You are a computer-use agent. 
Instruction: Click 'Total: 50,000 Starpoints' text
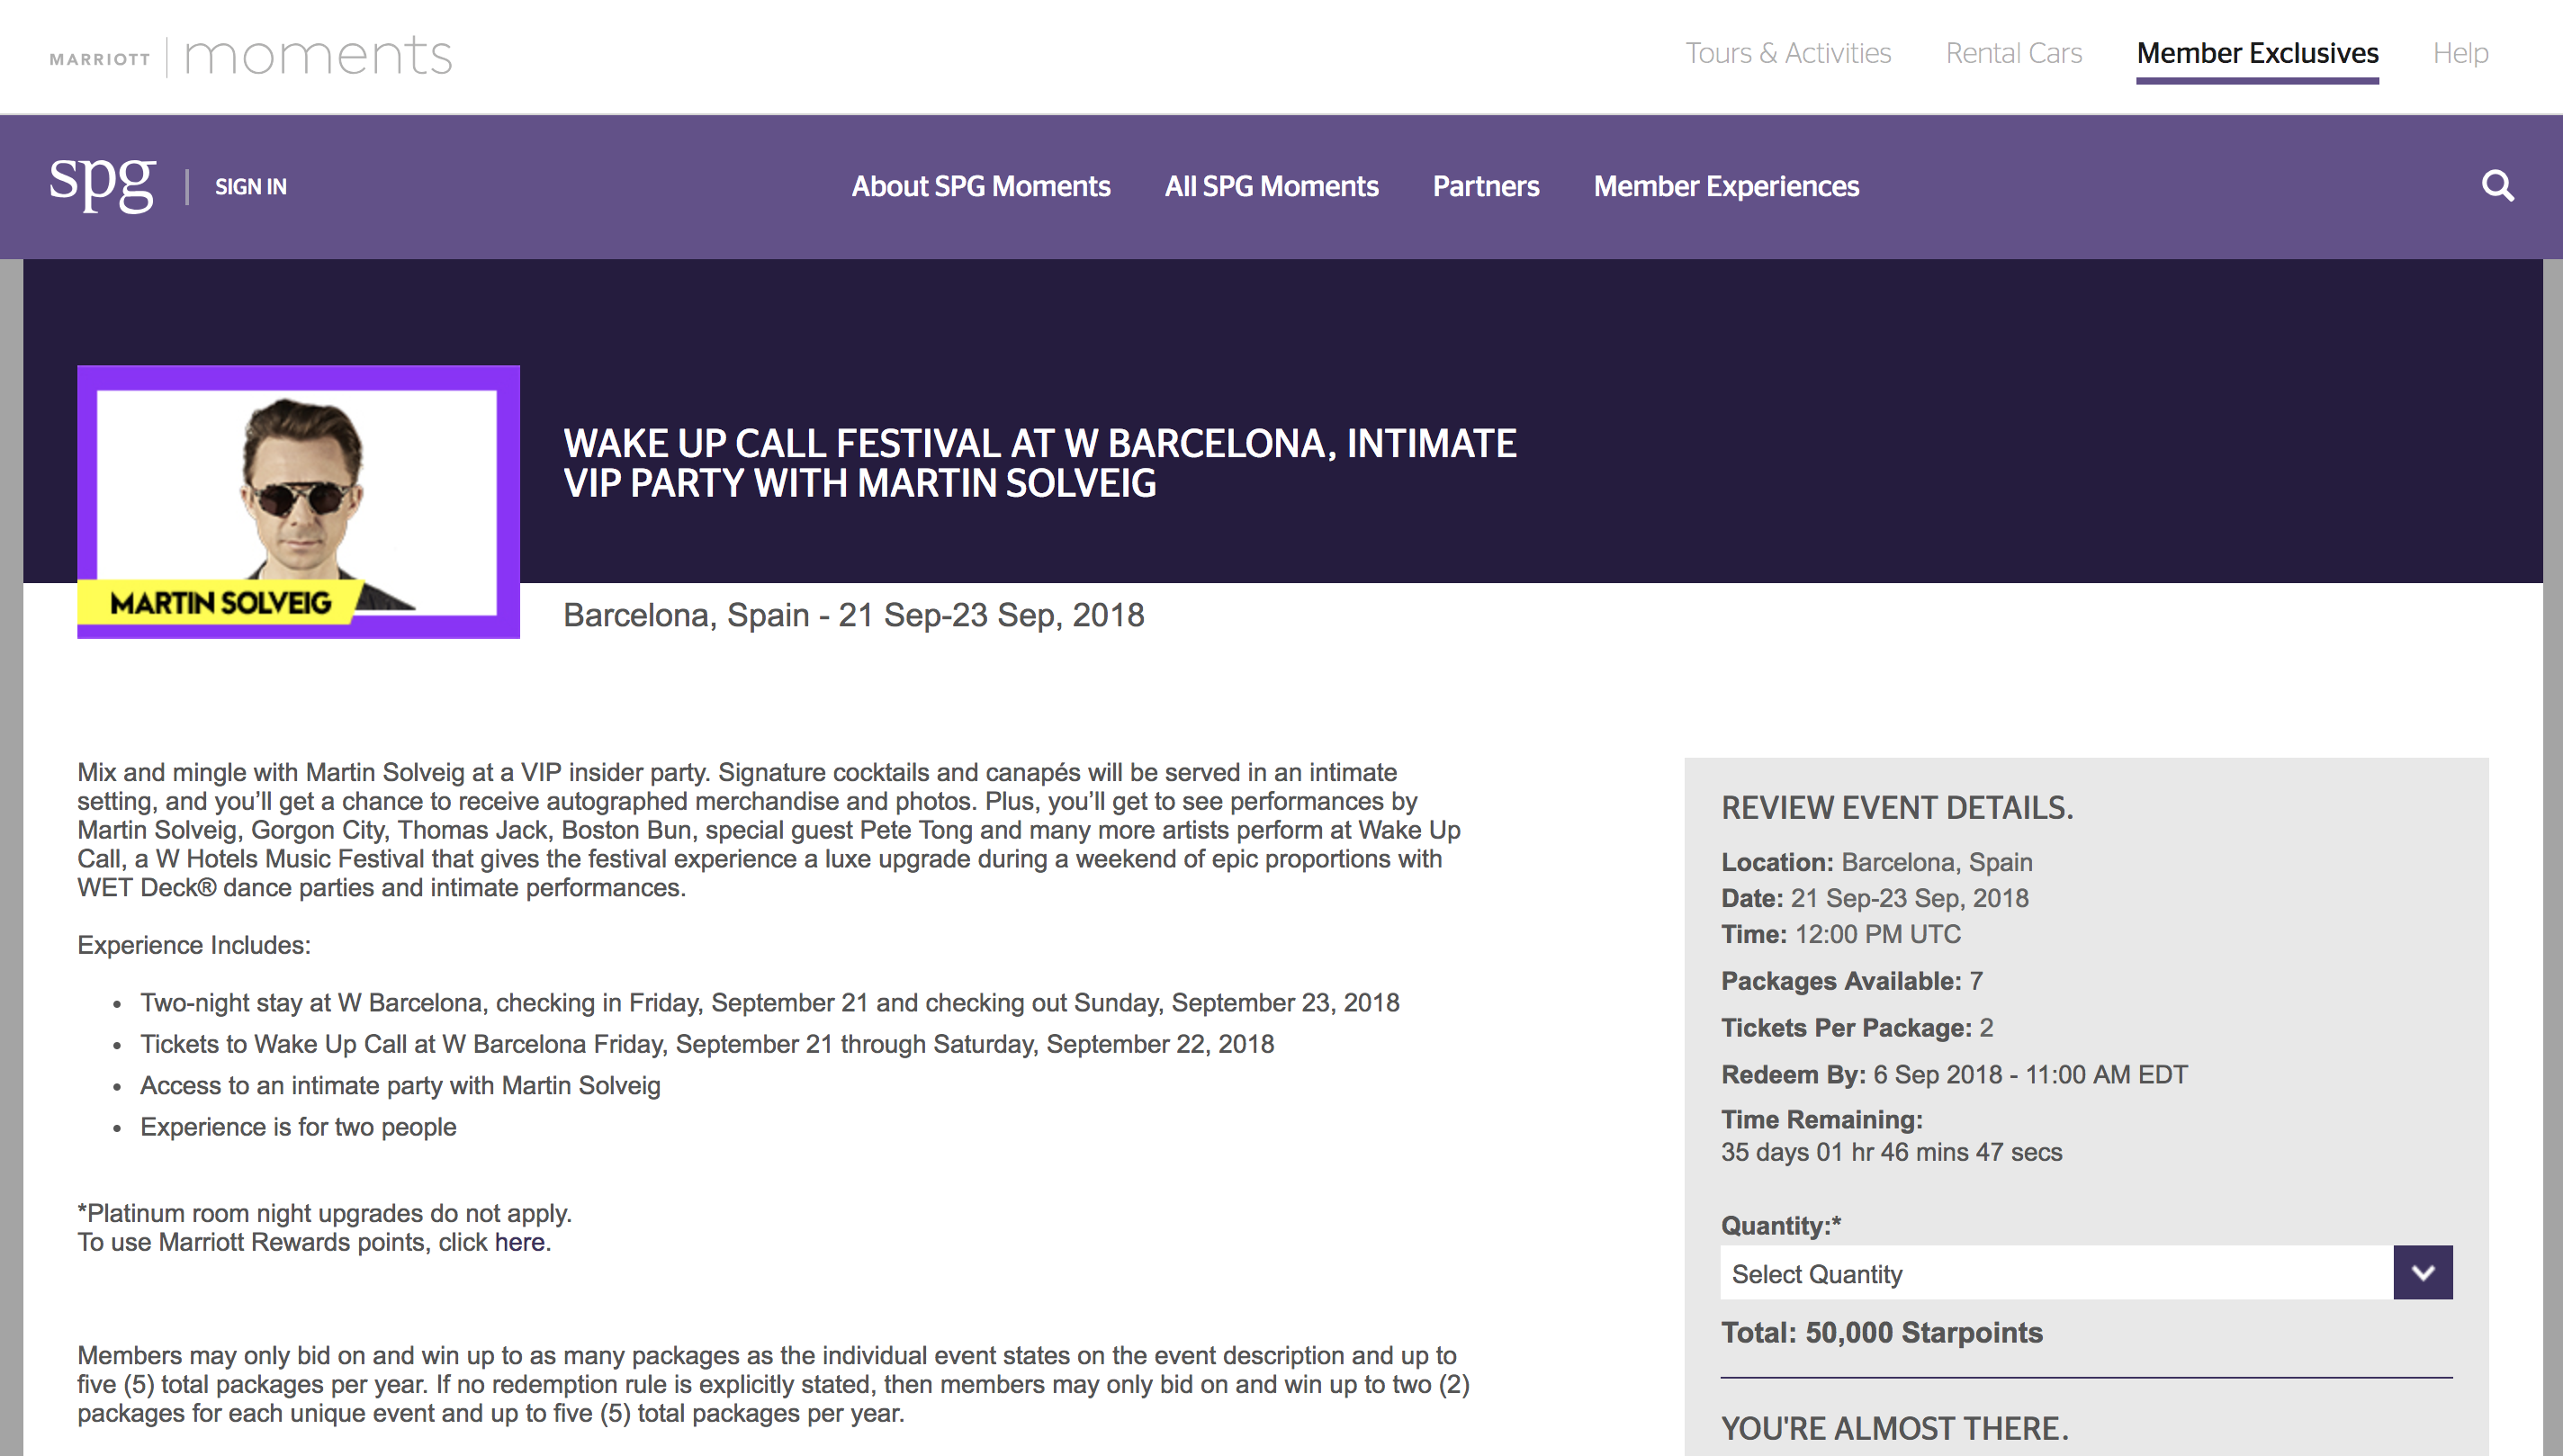[1881, 1332]
